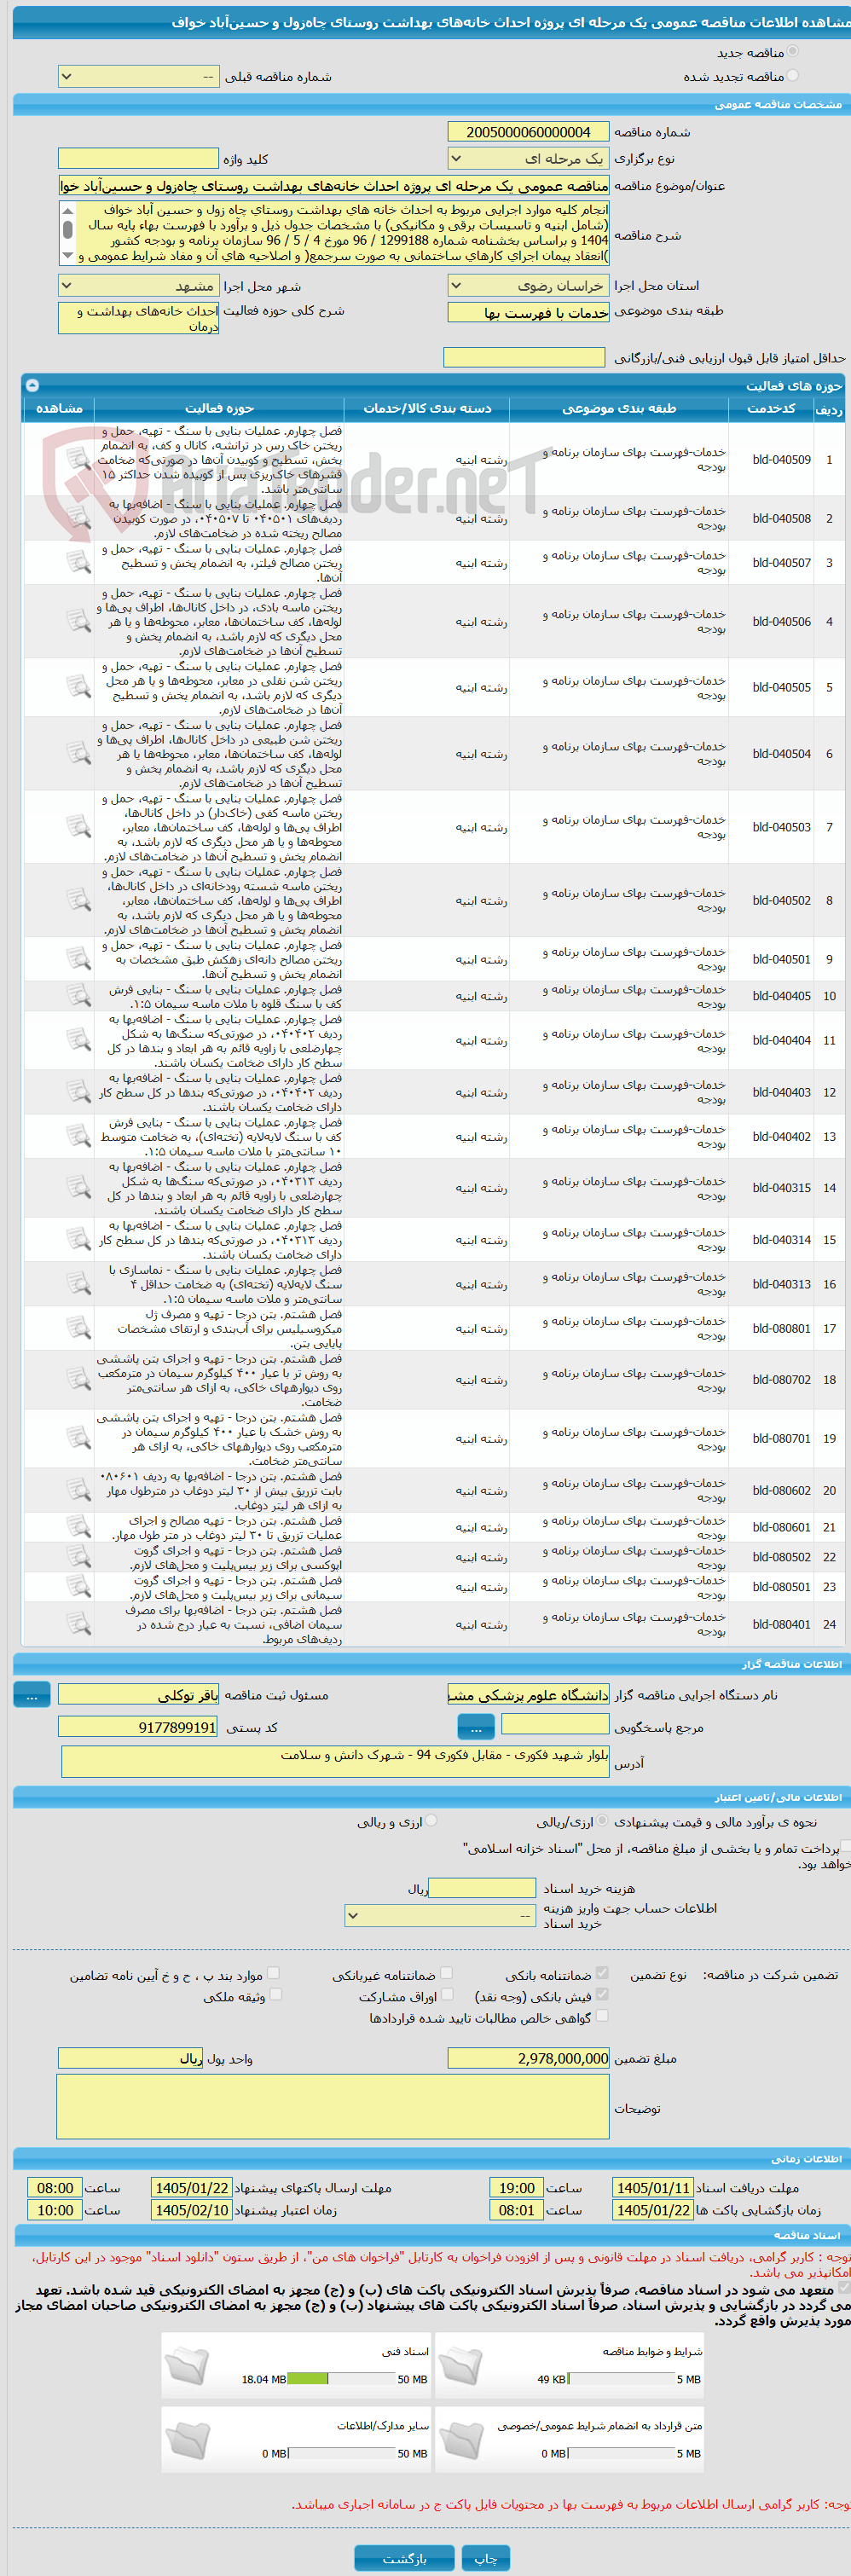Open view icon for row bld-080801

point(78,1328)
